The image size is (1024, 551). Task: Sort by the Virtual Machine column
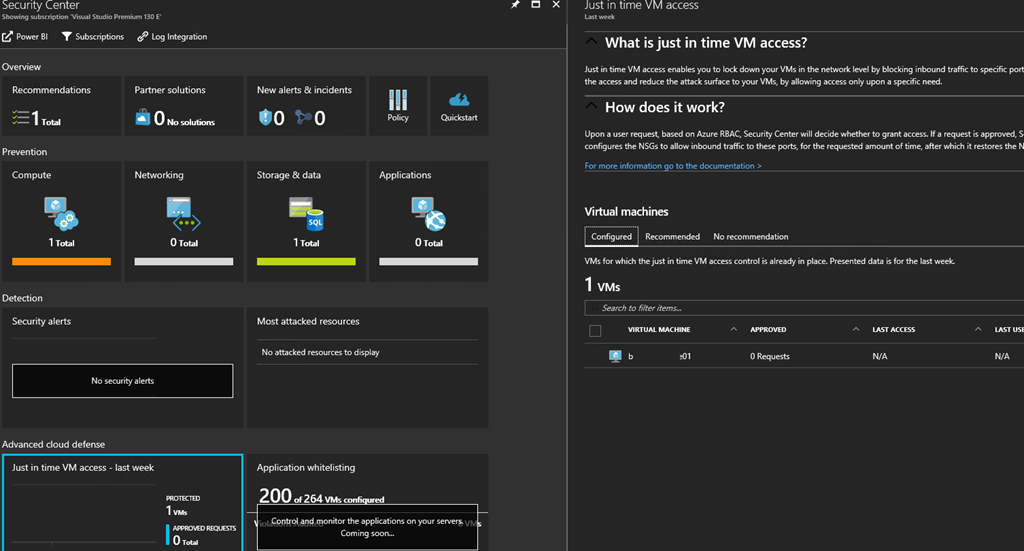(x=659, y=330)
